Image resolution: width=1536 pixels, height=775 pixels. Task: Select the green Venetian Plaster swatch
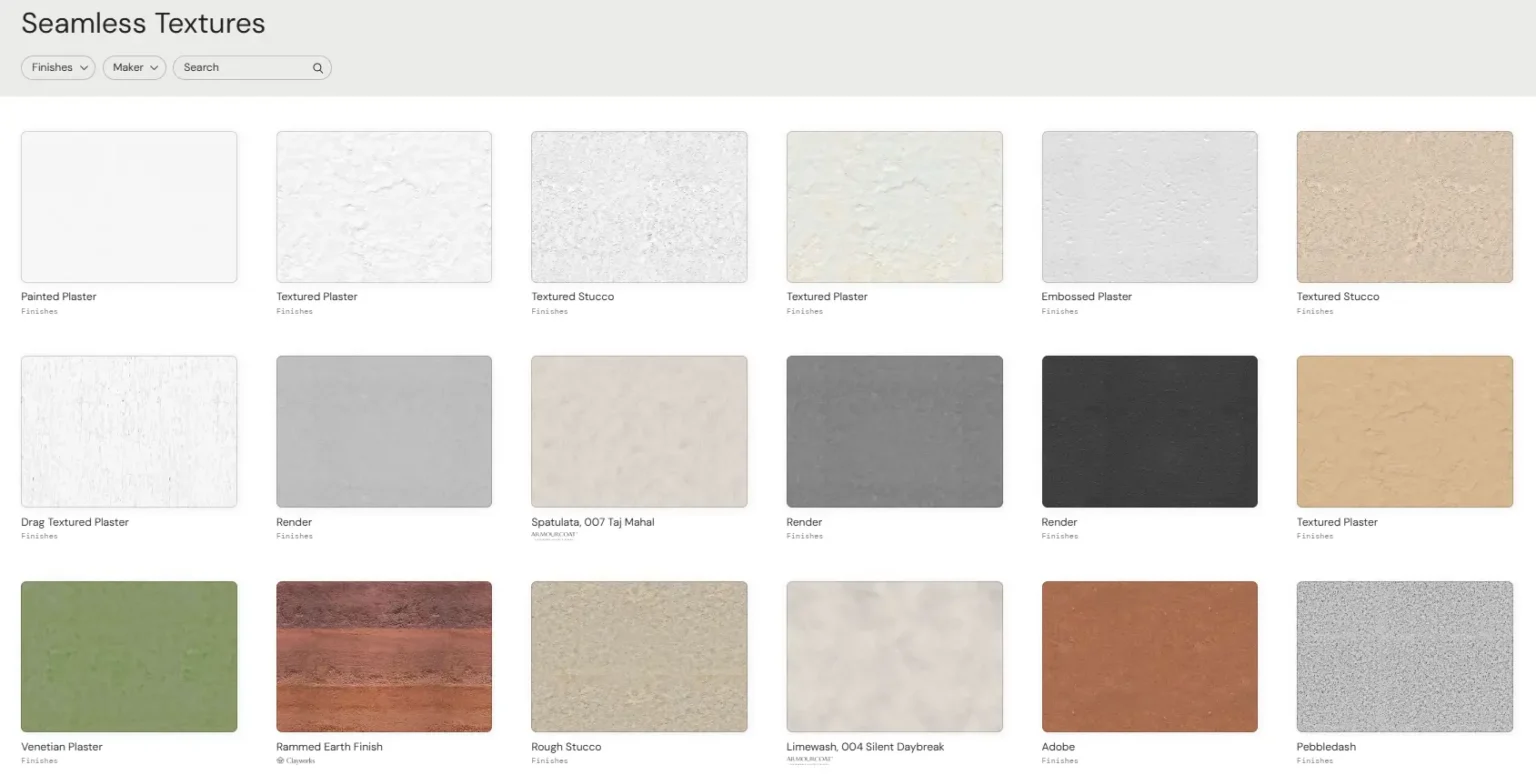129,656
